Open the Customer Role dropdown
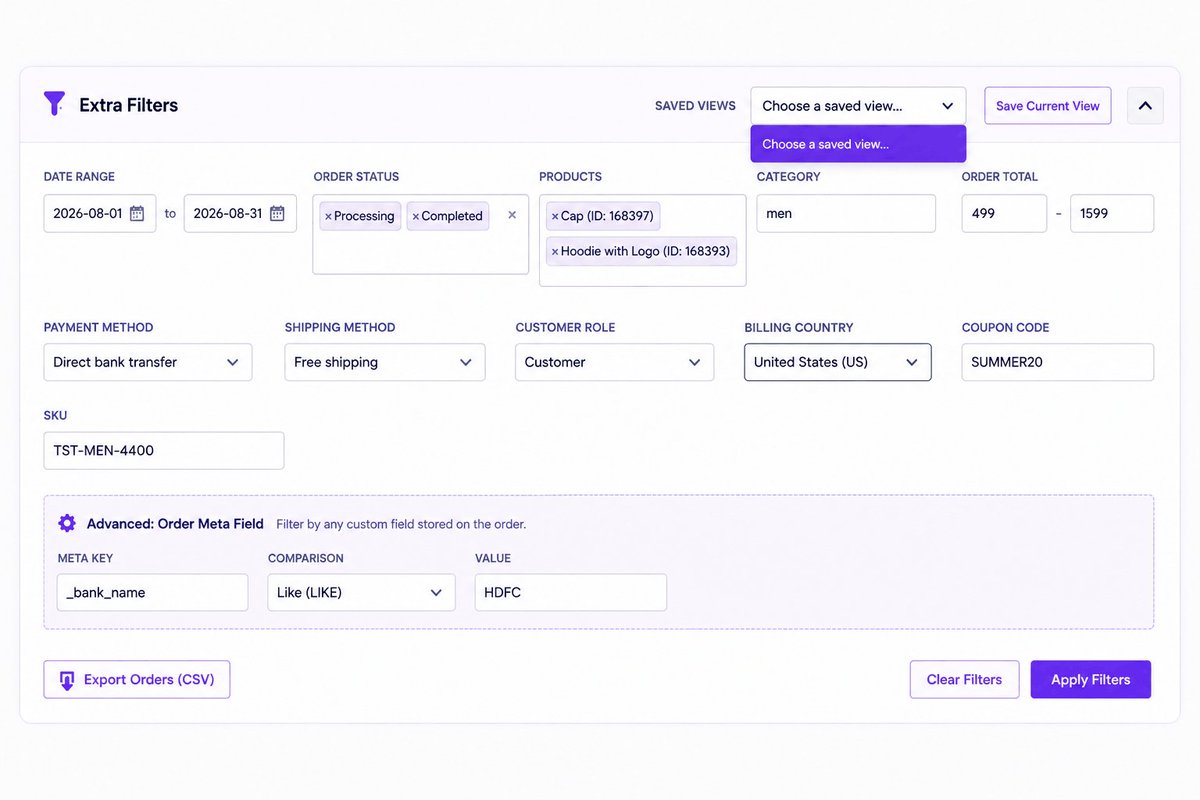Screen dimensions: 1200x800 pyautogui.click(x=614, y=362)
